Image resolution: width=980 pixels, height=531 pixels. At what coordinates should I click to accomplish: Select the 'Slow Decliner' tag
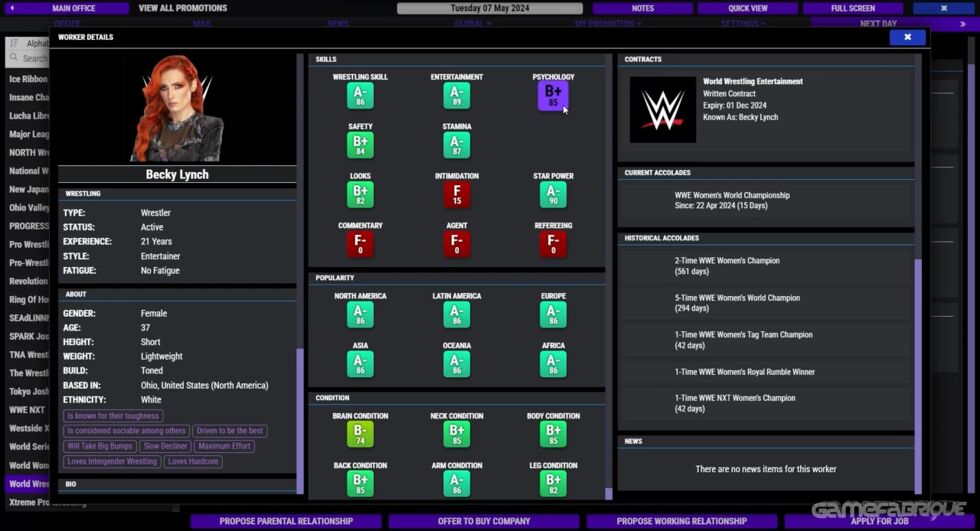[x=165, y=446]
